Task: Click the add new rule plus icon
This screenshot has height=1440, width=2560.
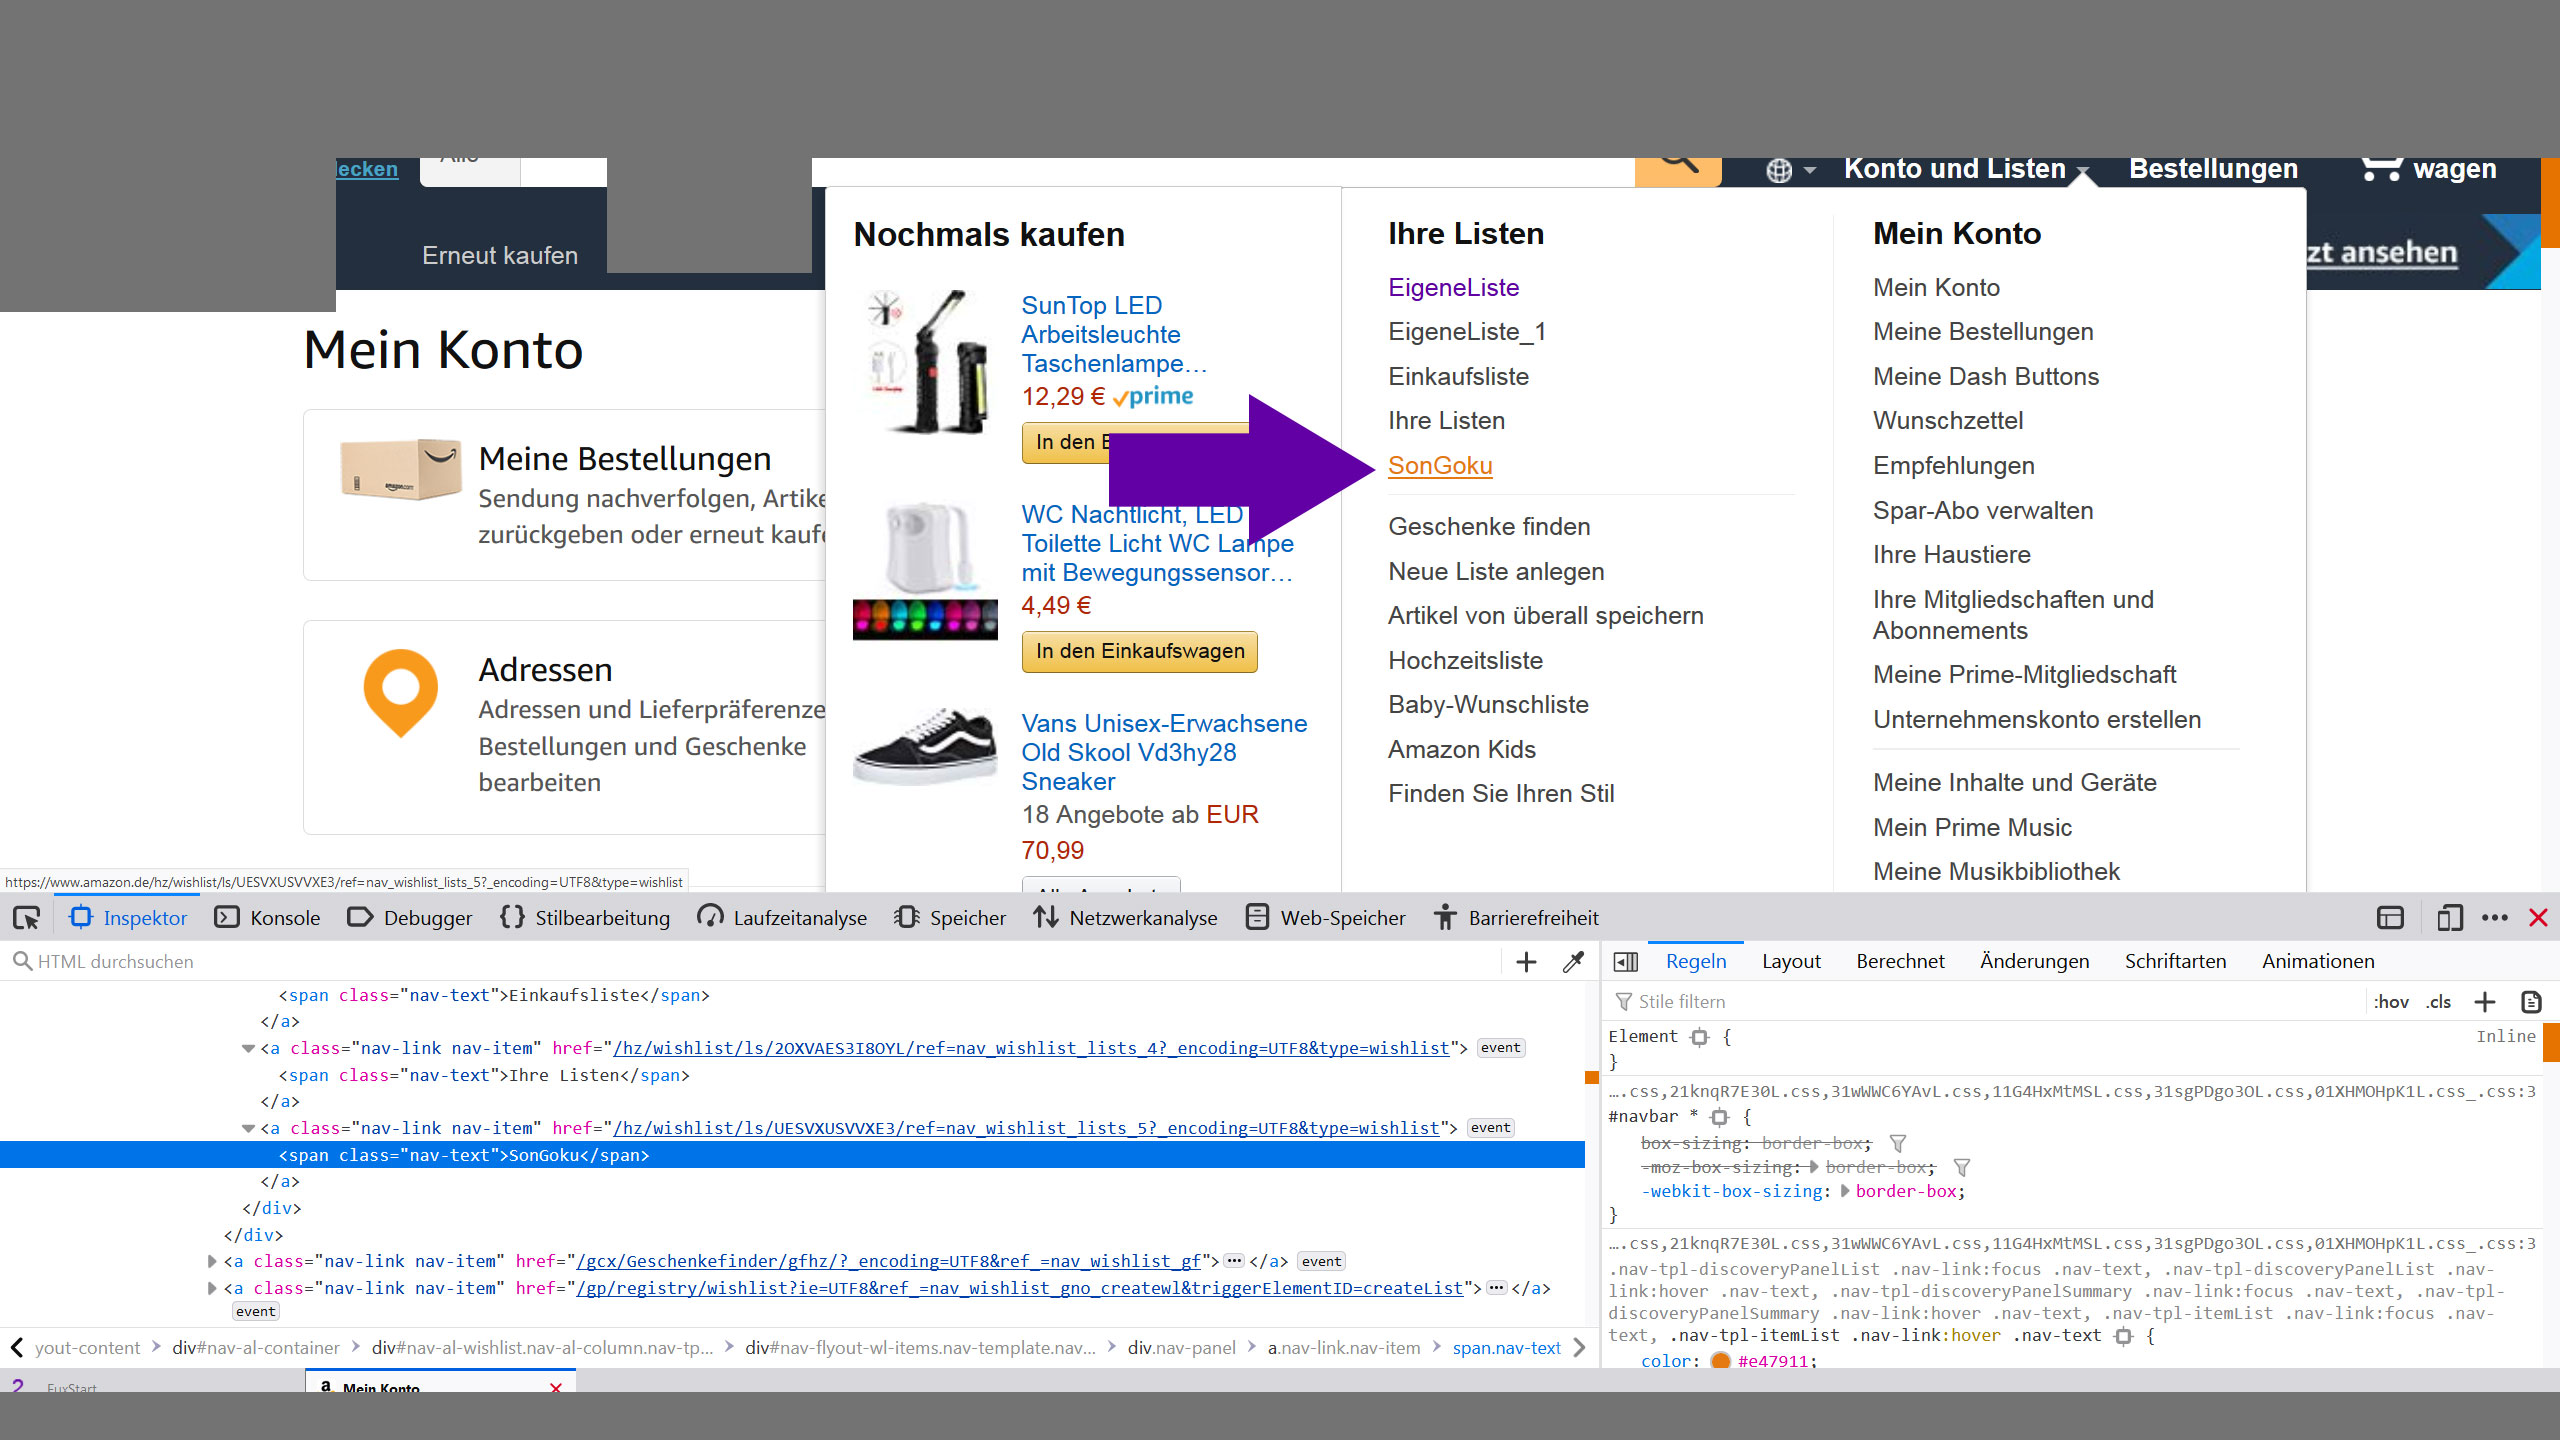Action: click(x=2485, y=1002)
